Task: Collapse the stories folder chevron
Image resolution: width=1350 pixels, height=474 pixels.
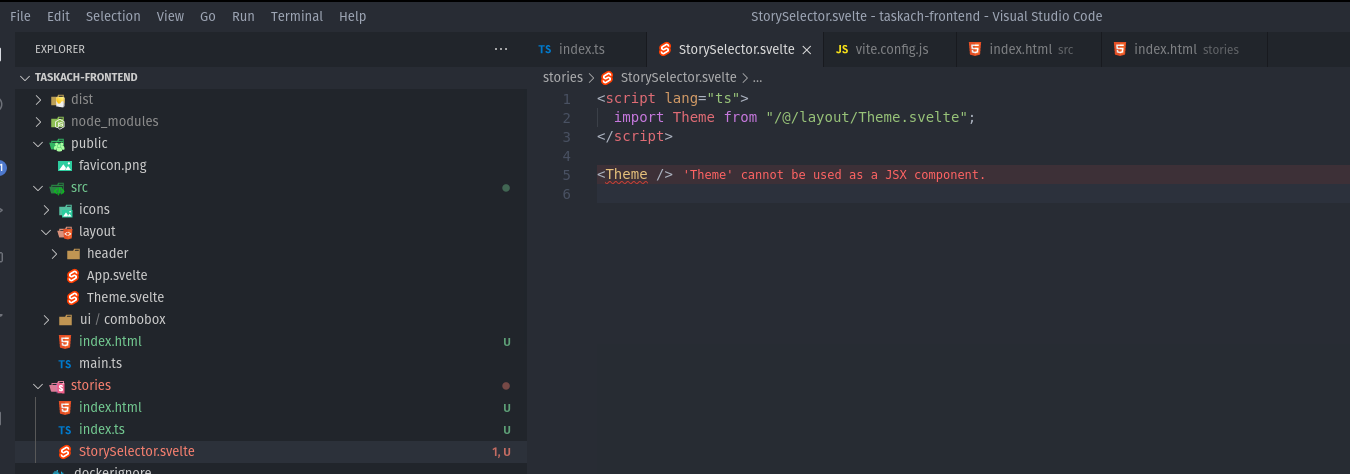Action: (38, 385)
